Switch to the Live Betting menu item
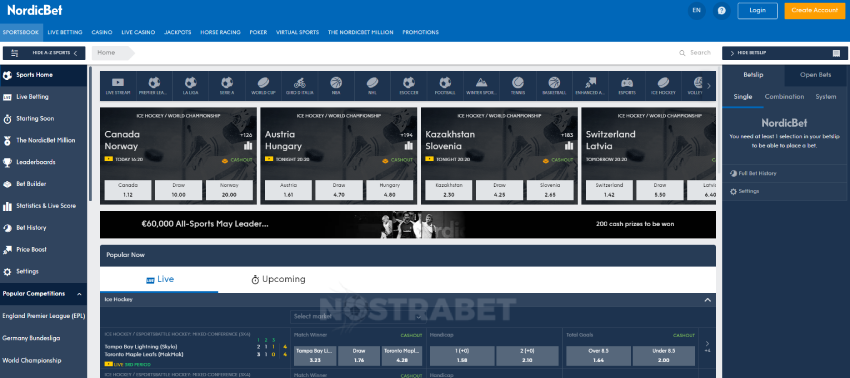The image size is (850, 378). click(65, 33)
